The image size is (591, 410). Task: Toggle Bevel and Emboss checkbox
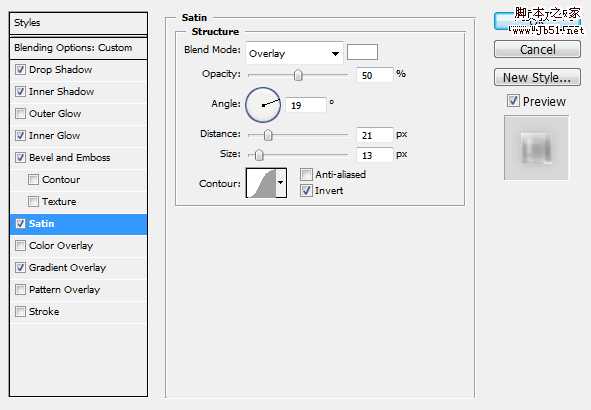pos(20,158)
